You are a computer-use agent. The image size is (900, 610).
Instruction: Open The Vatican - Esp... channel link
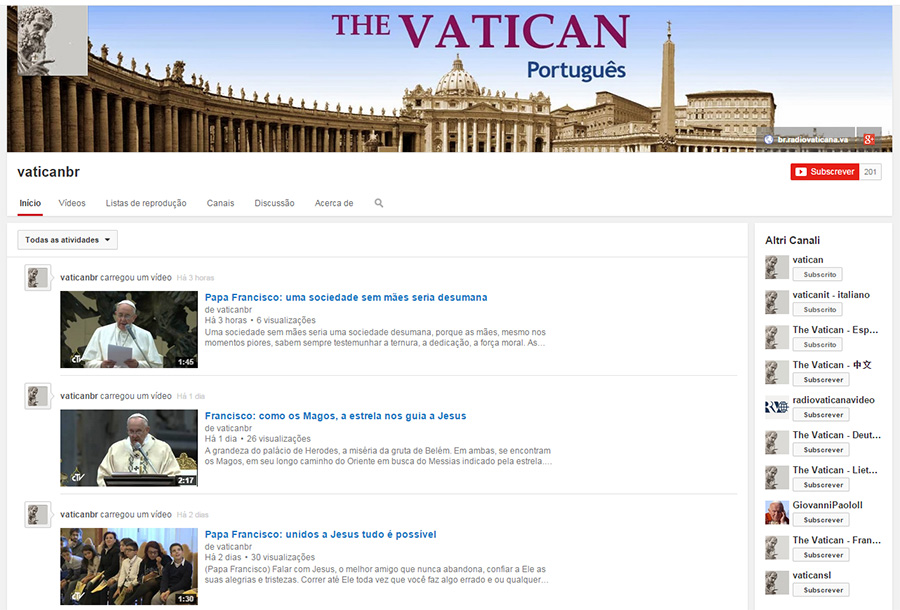[x=836, y=330]
